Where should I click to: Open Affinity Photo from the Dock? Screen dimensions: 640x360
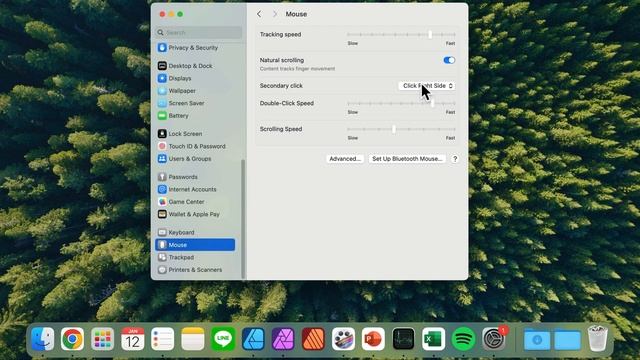click(x=283, y=339)
